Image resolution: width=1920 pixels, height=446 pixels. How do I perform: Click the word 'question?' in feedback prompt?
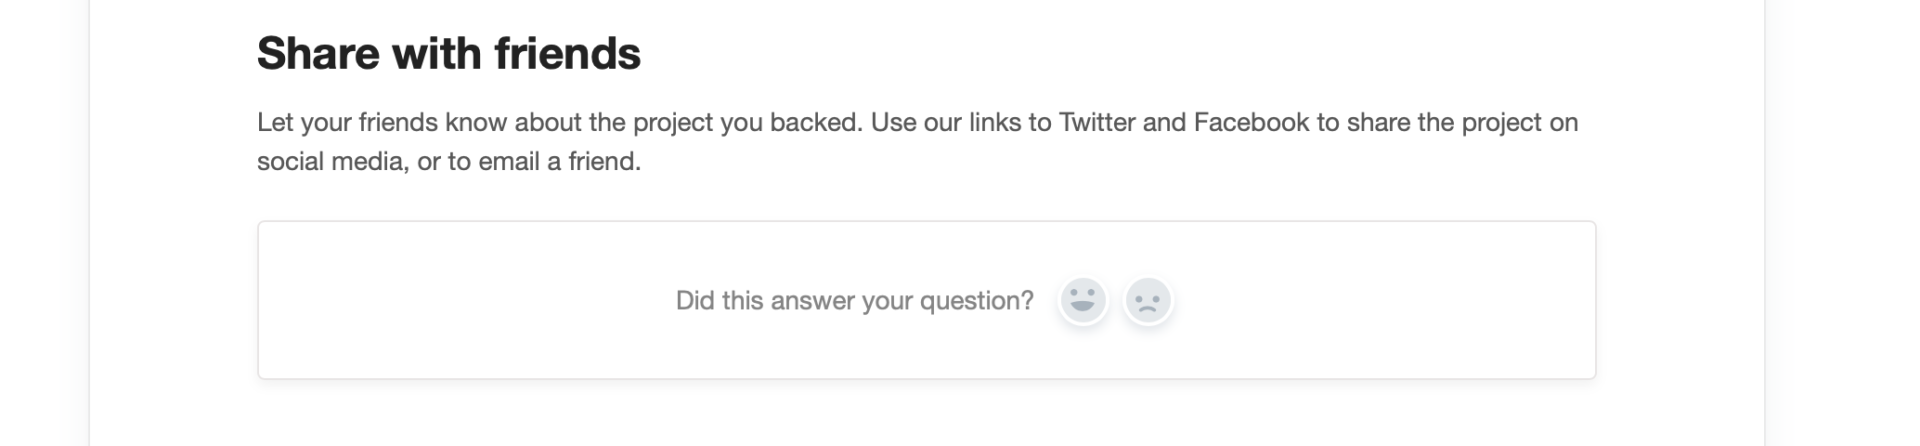pos(976,300)
